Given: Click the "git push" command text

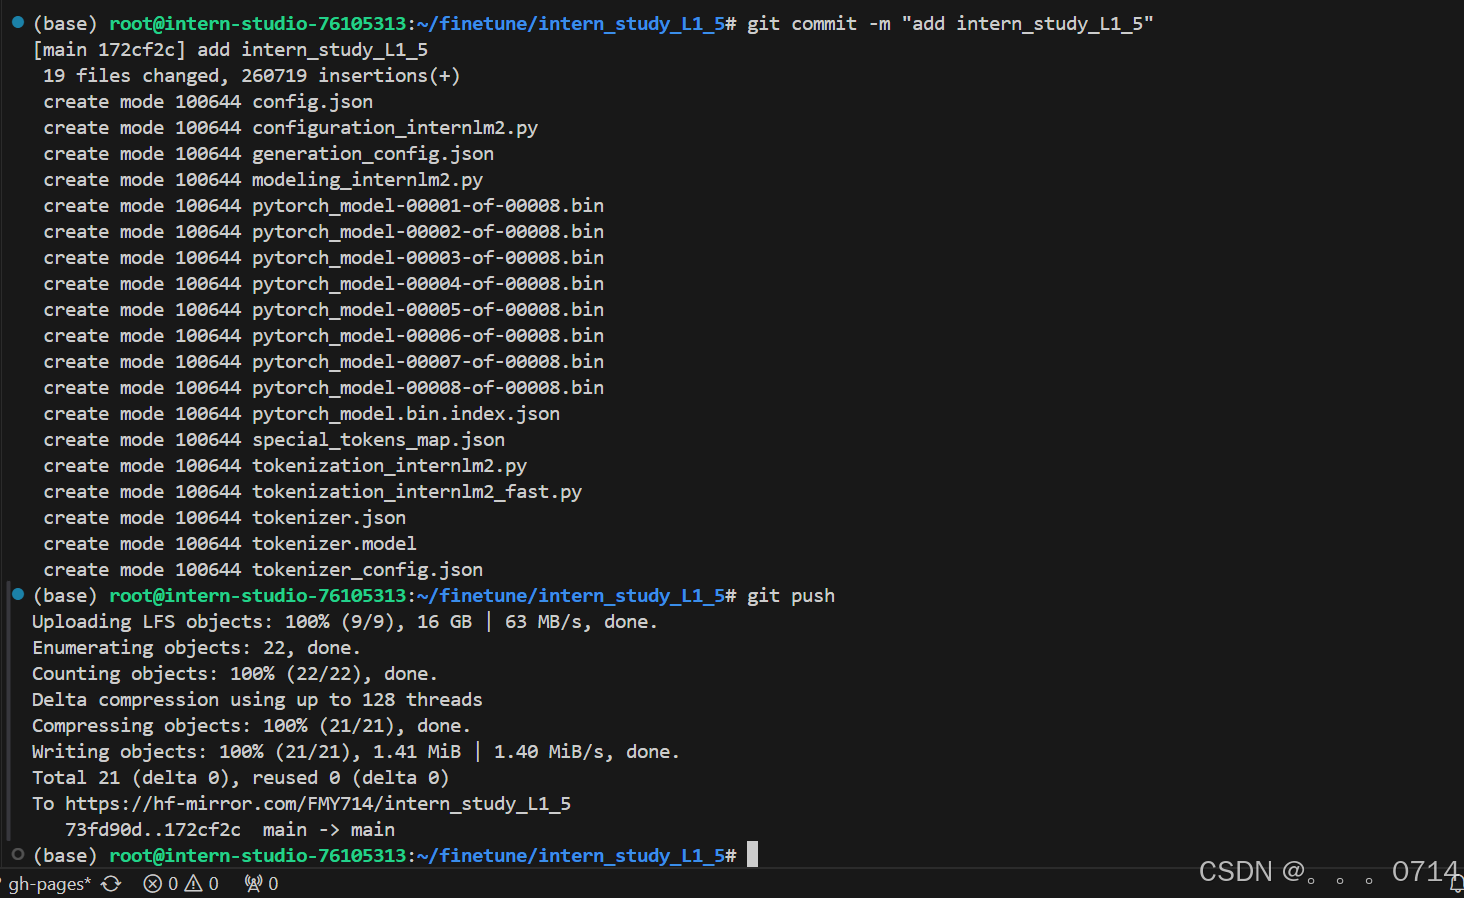Looking at the screenshot, I should point(791,595).
